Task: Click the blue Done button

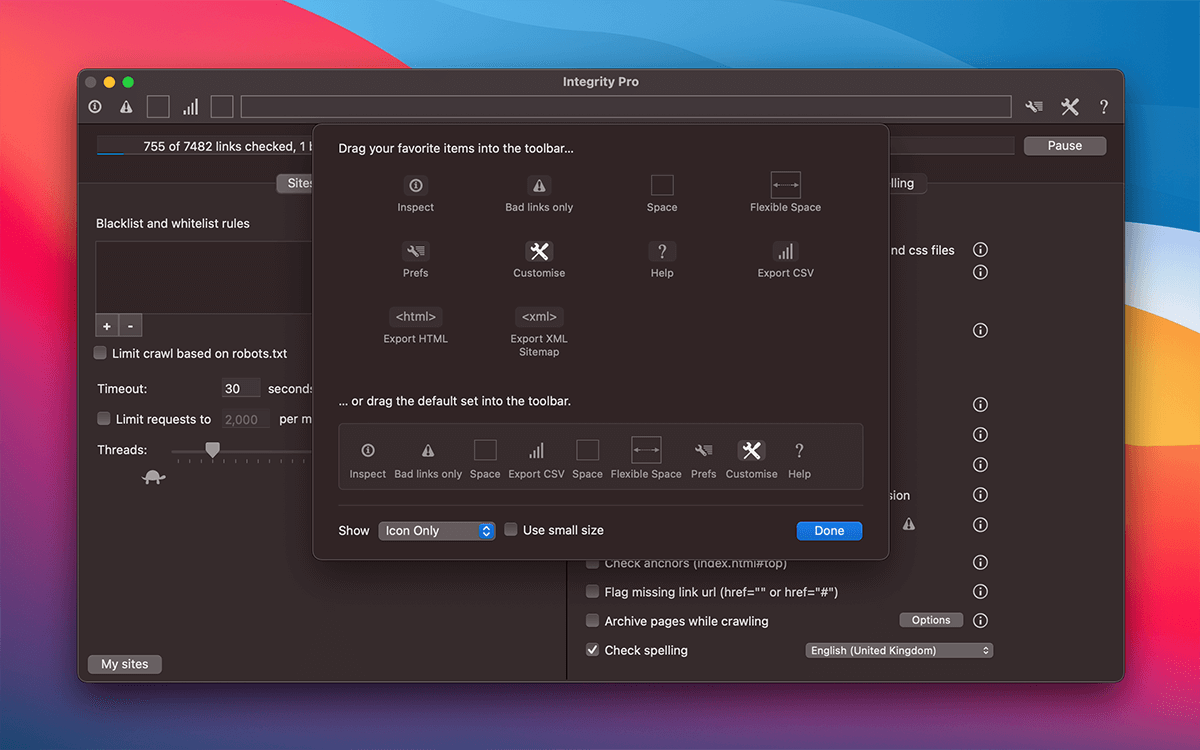Action: (x=829, y=531)
